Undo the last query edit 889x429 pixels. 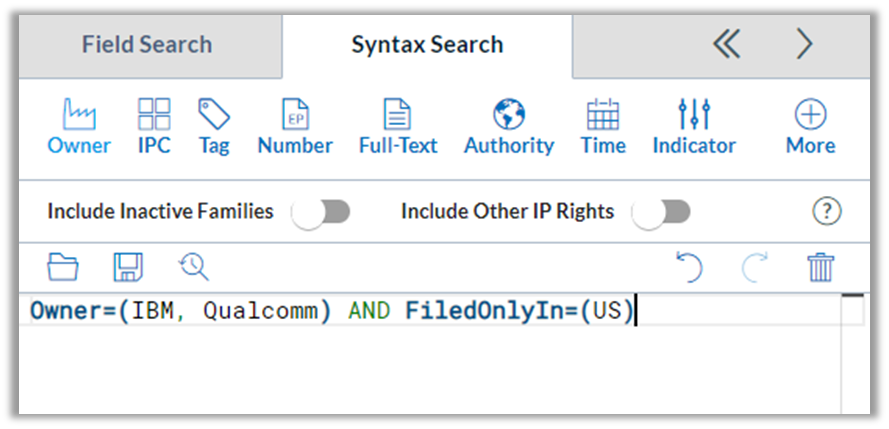[x=689, y=267]
